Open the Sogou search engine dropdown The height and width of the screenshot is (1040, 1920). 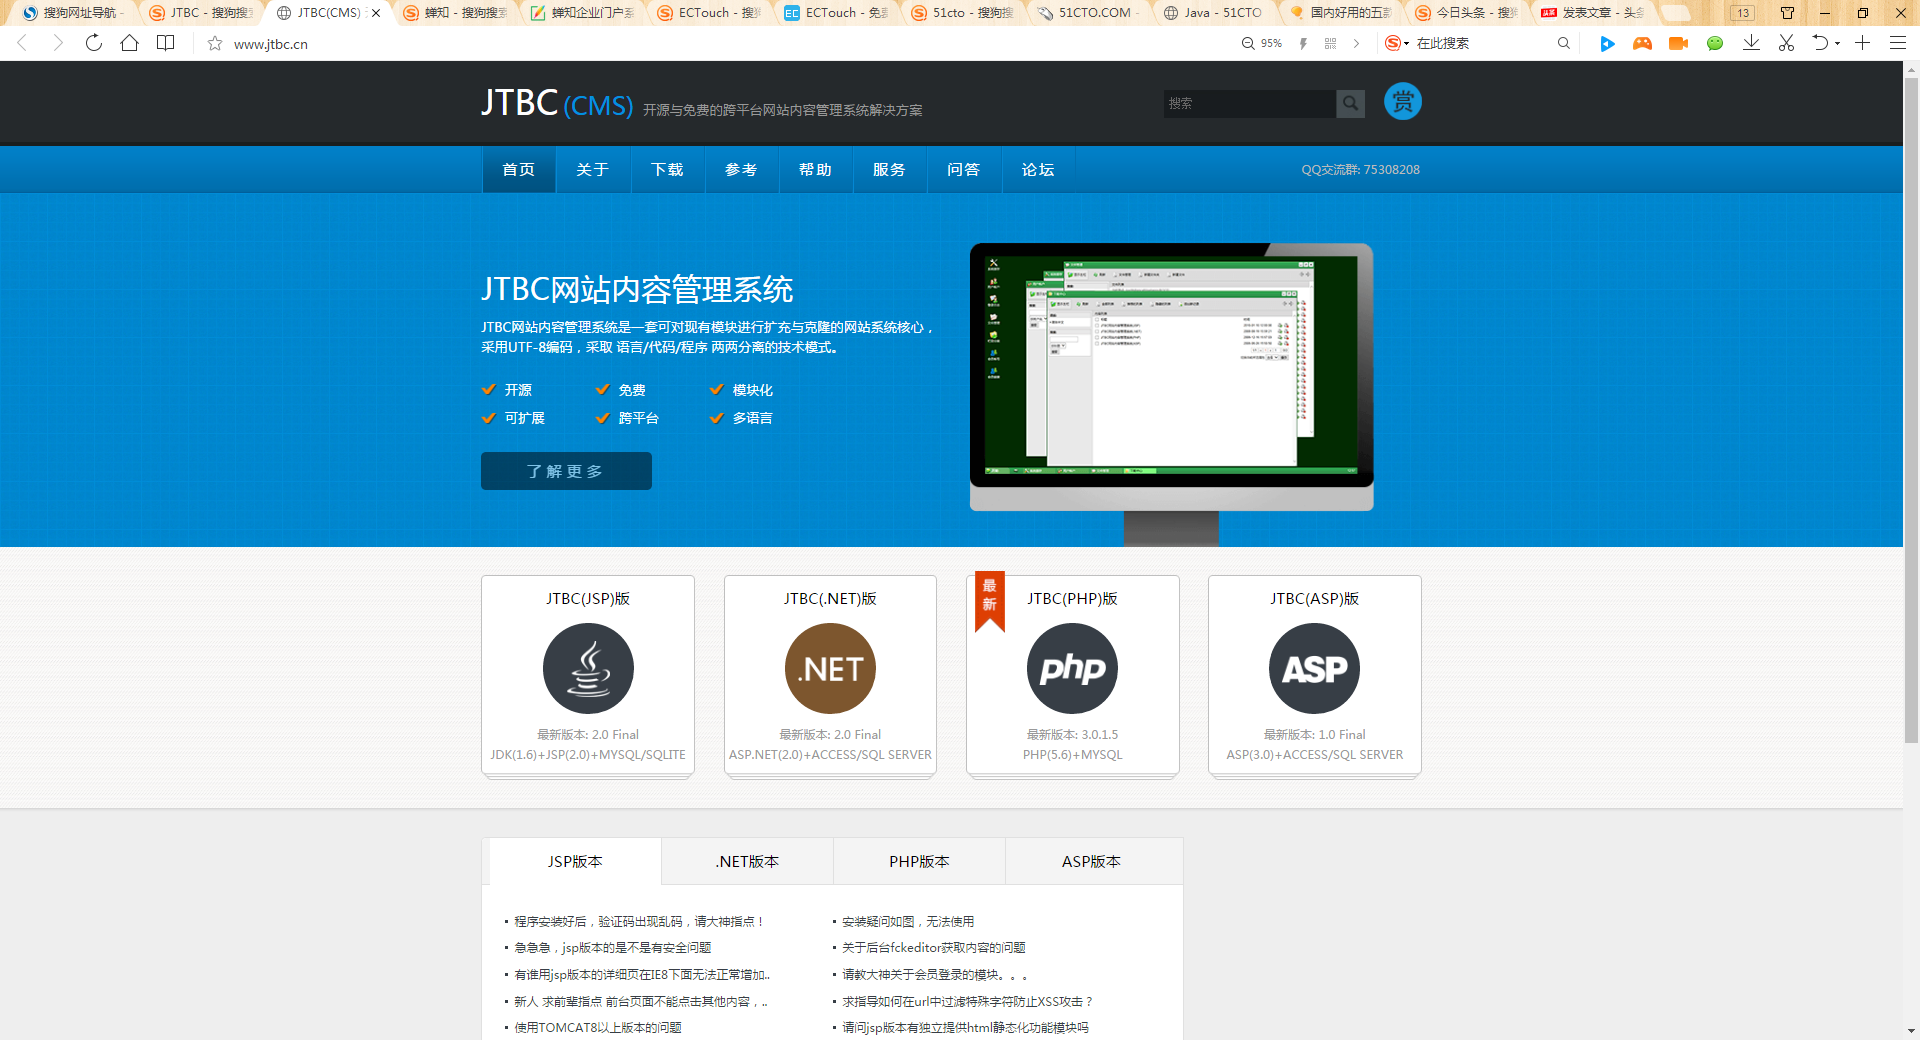pyautogui.click(x=1397, y=43)
